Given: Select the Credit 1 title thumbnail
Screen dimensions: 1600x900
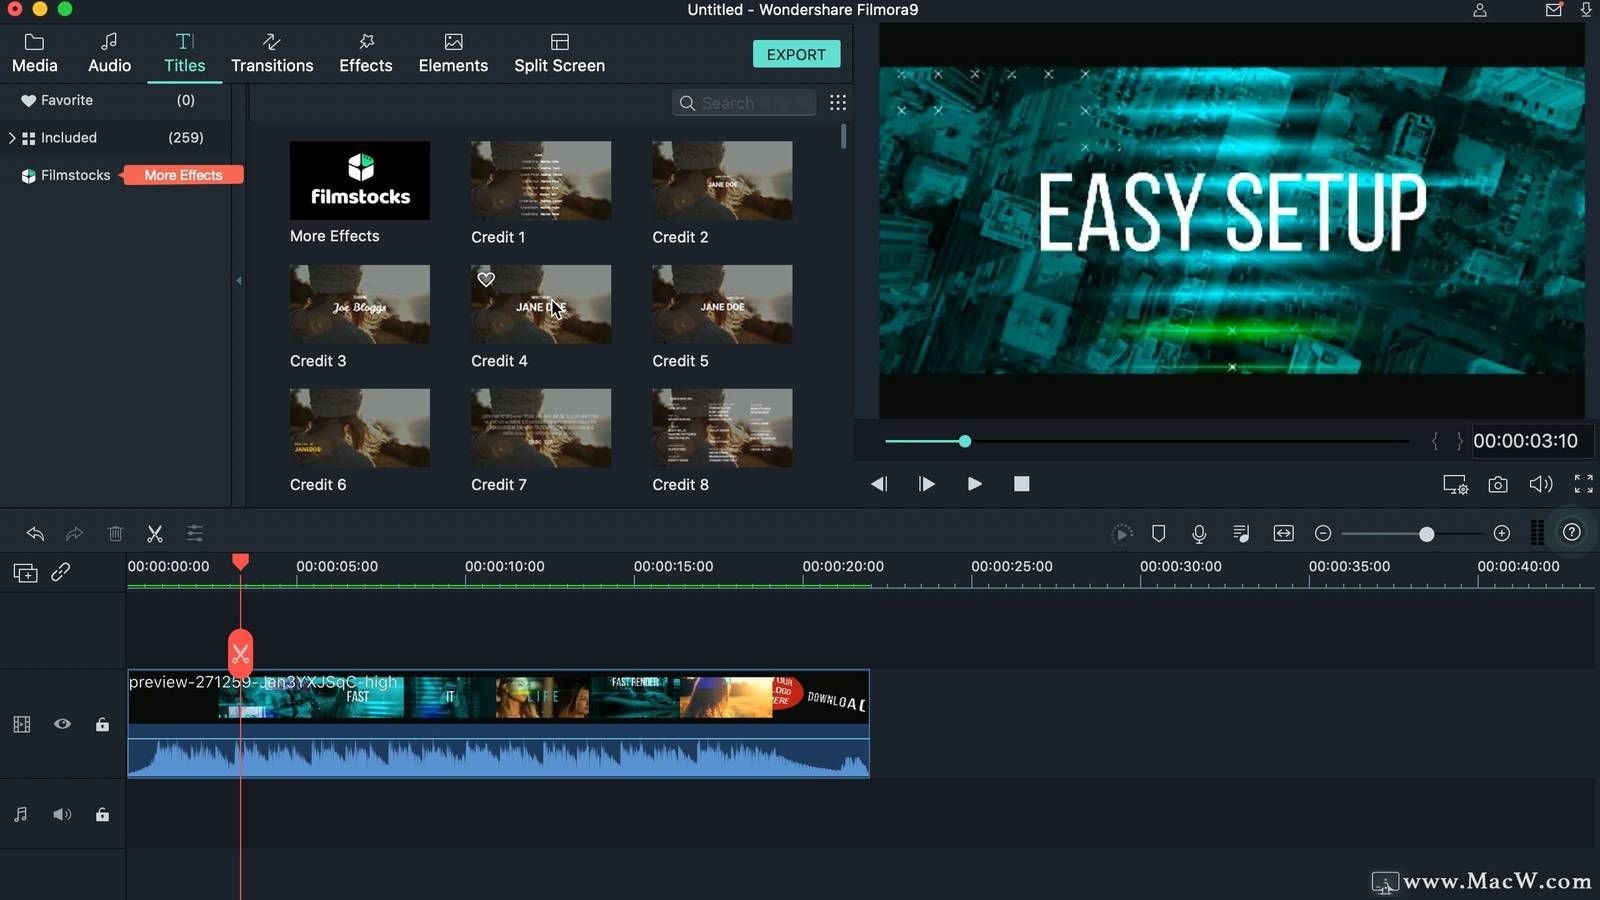Looking at the screenshot, I should pyautogui.click(x=541, y=180).
